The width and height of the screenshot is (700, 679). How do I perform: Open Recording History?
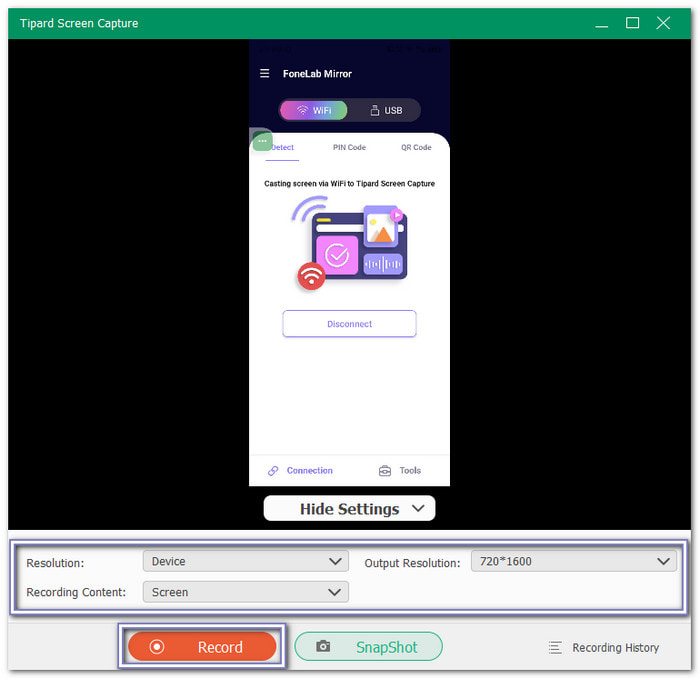point(604,647)
